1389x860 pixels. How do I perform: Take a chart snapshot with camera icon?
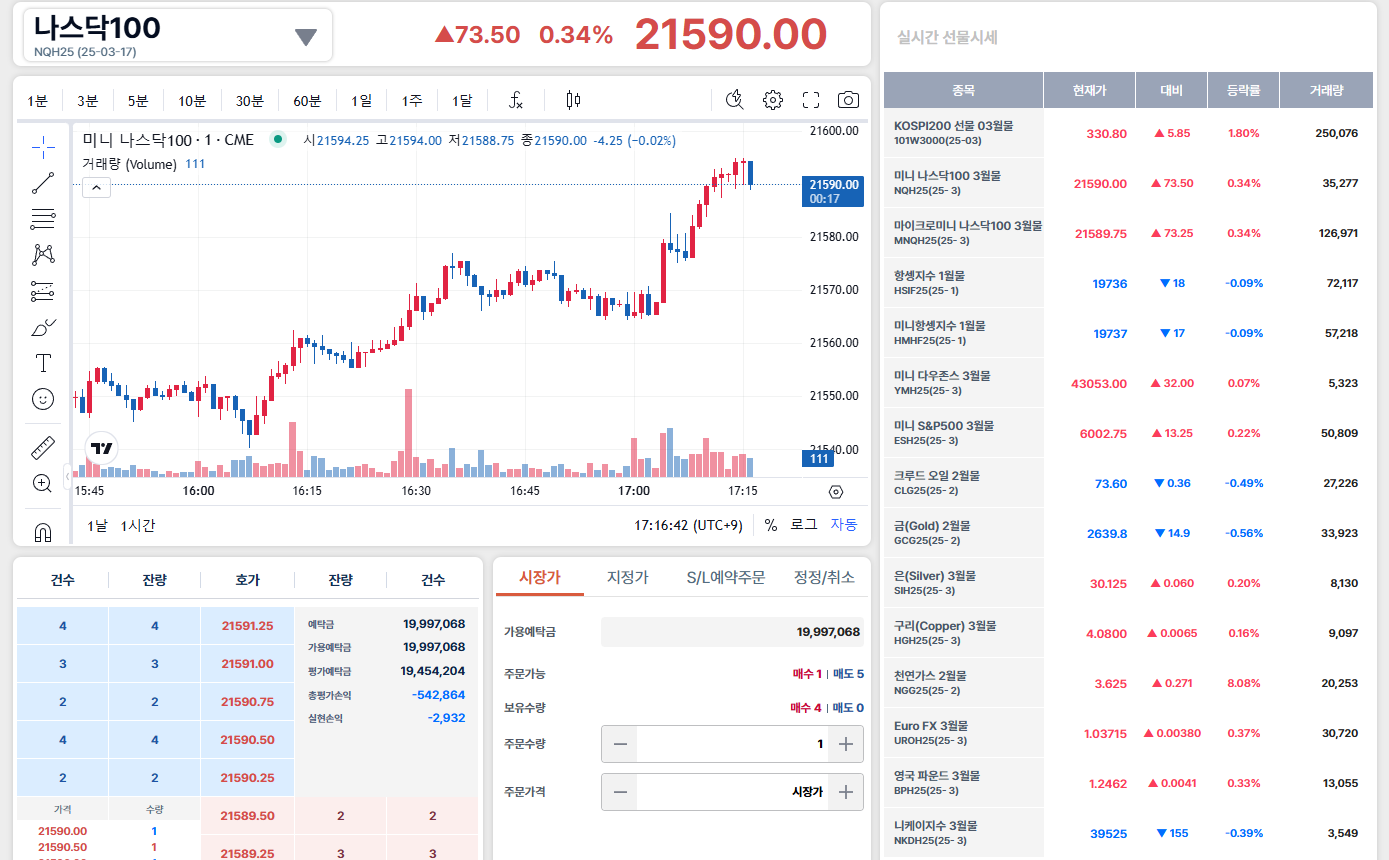(848, 100)
